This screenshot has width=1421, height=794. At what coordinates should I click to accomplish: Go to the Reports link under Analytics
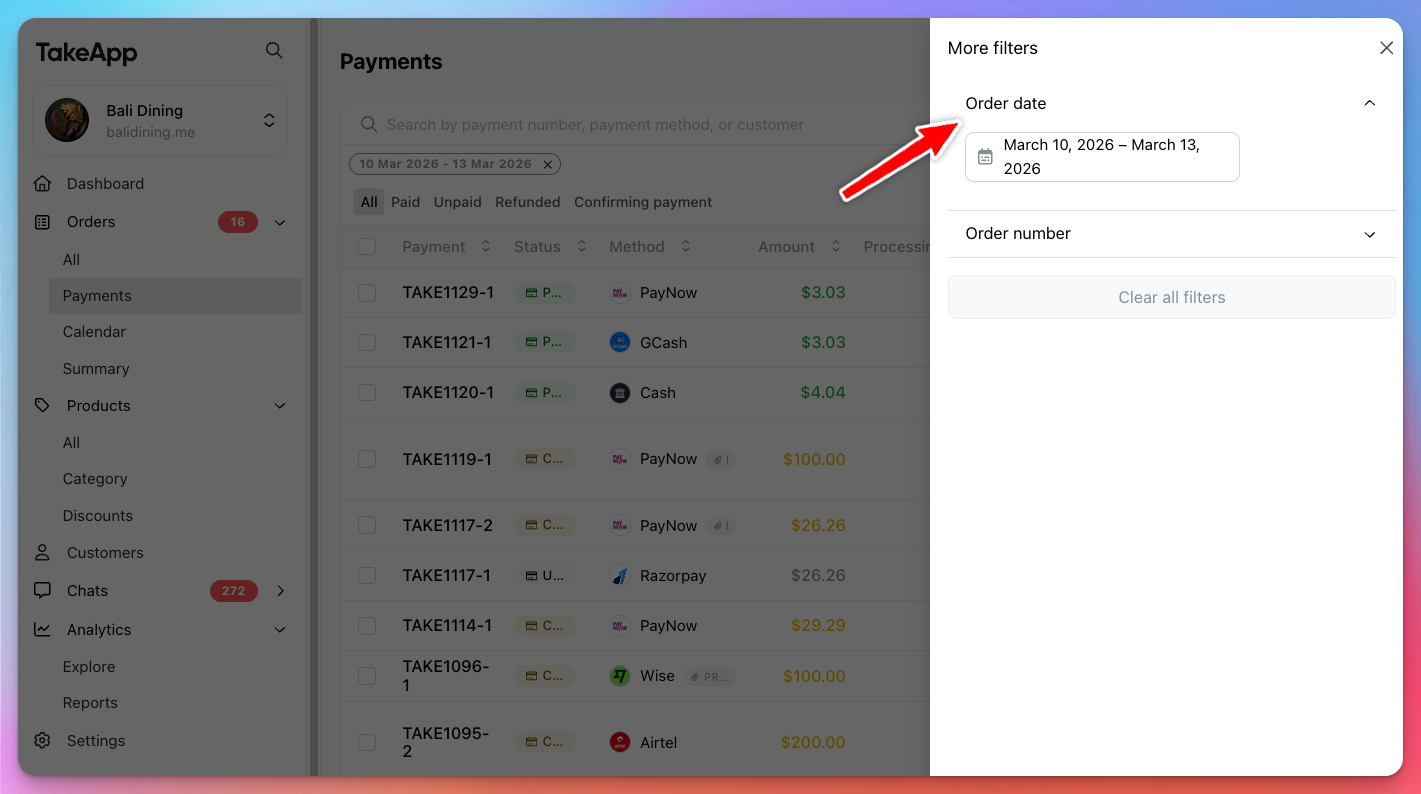coord(90,703)
